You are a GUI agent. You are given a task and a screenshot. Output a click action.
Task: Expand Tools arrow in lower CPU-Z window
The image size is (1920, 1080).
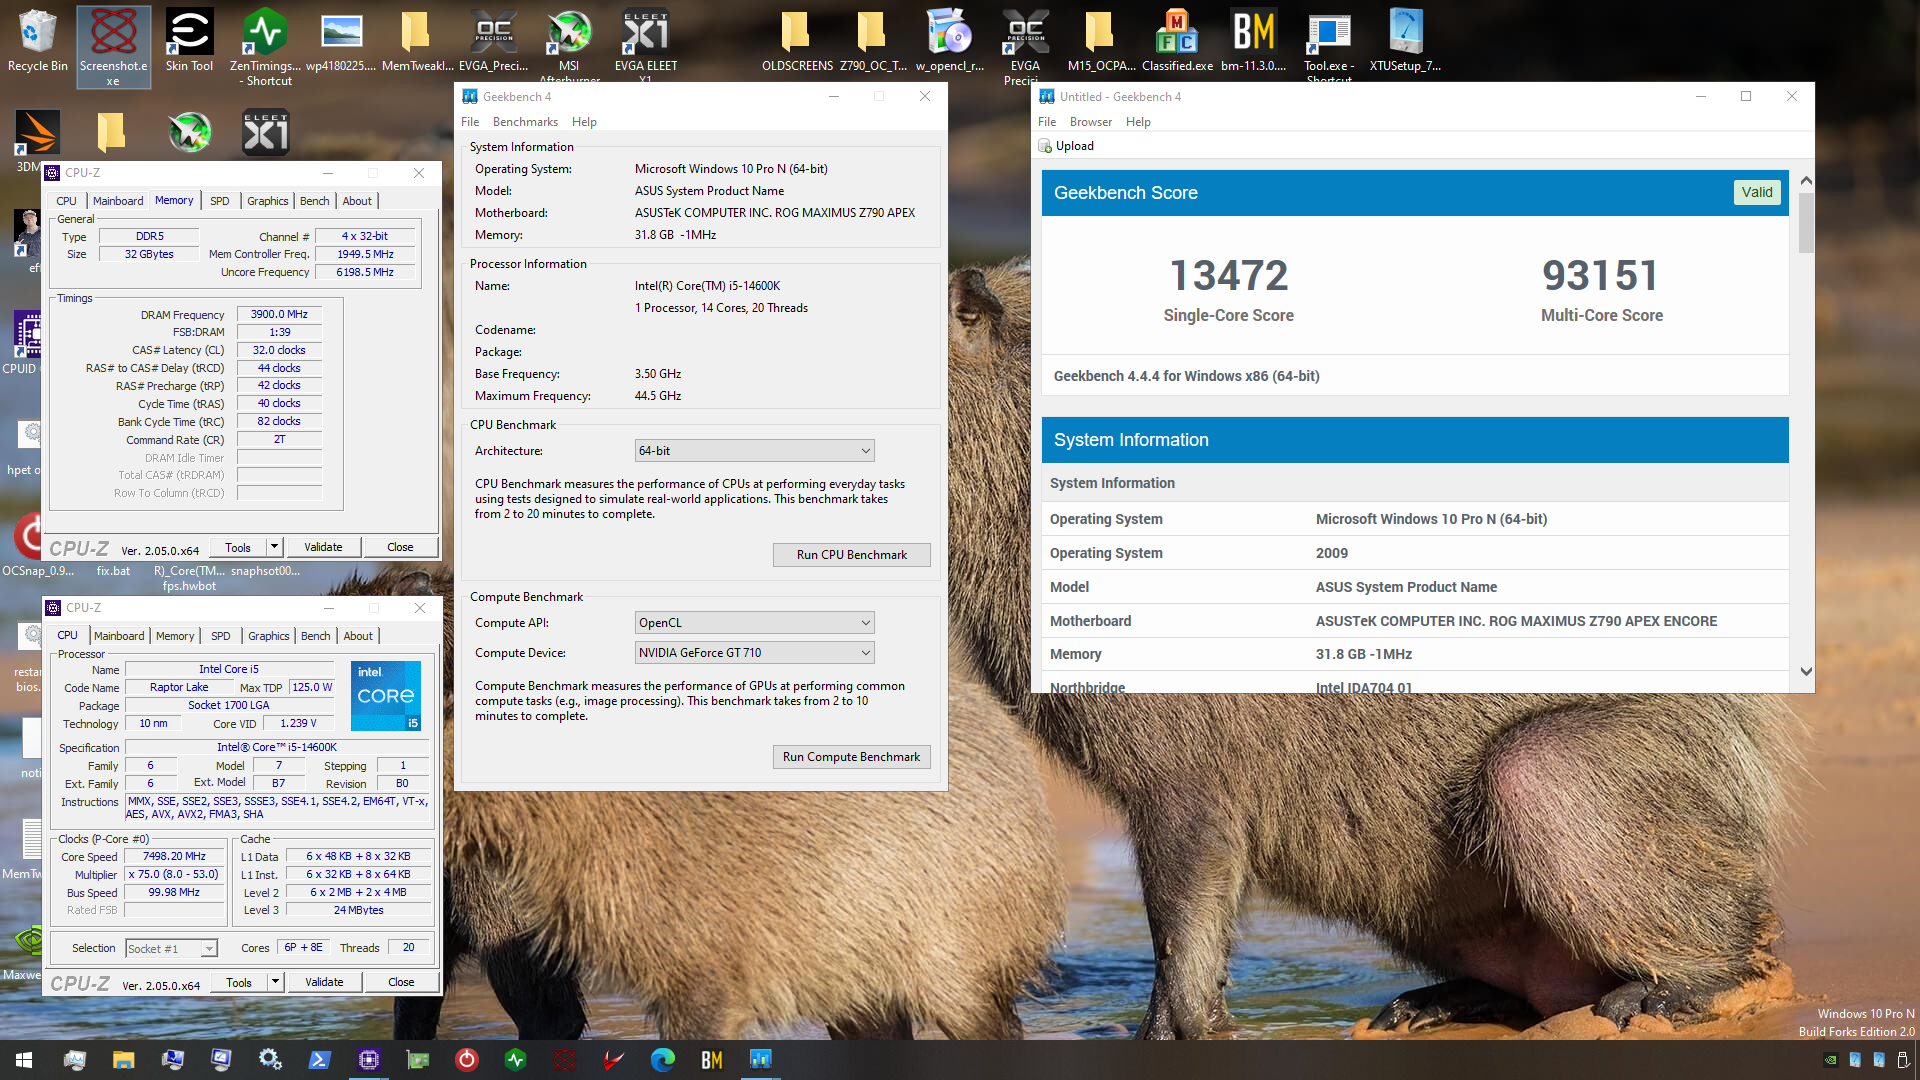(x=275, y=982)
